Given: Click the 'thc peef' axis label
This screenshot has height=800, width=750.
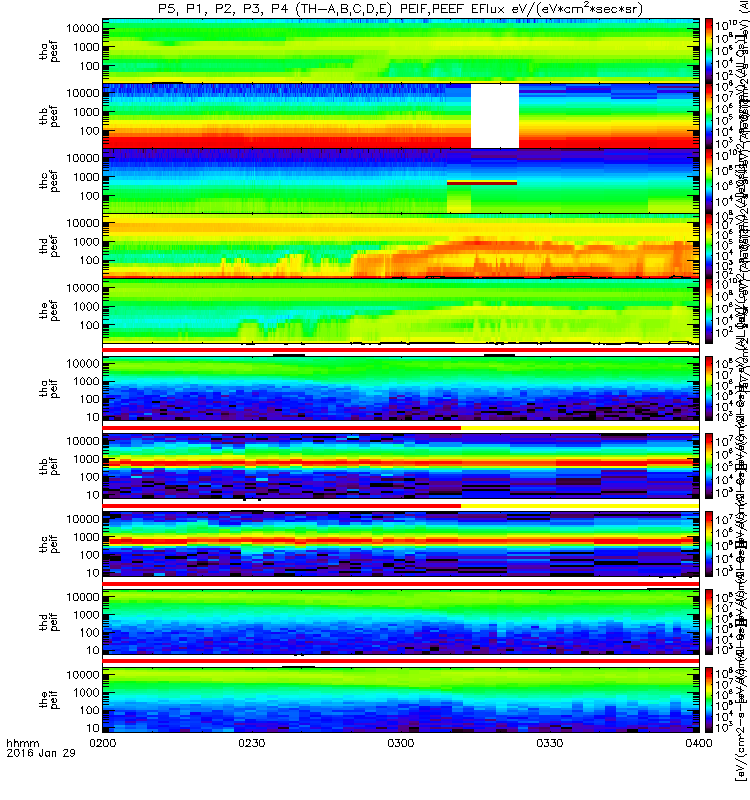Looking at the screenshot, I should coord(49,181).
